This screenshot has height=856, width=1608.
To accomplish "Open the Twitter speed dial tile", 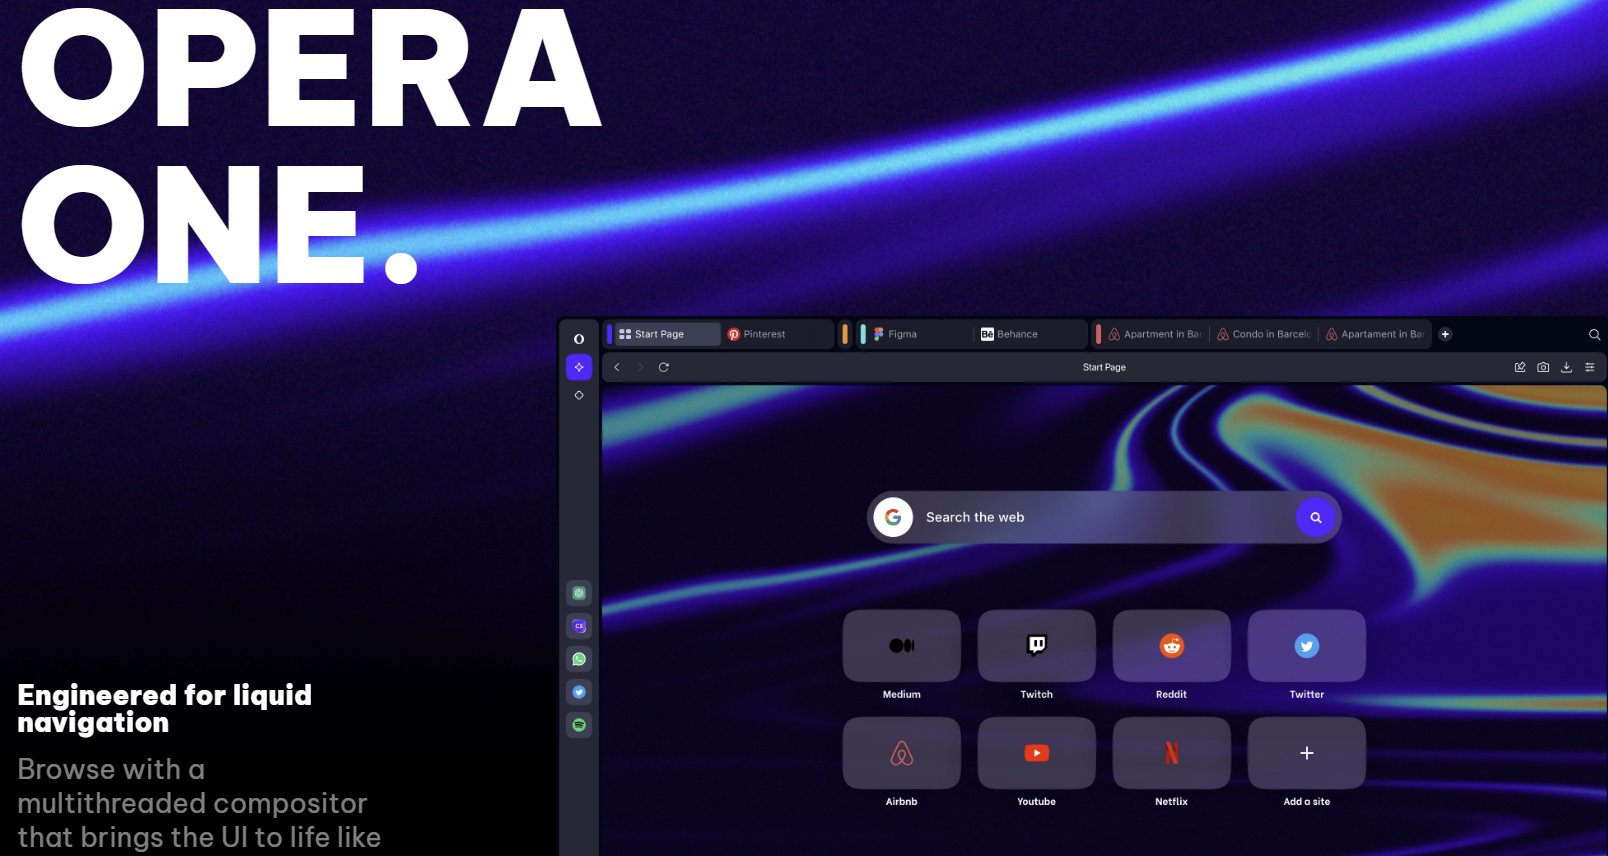I will click(1307, 646).
